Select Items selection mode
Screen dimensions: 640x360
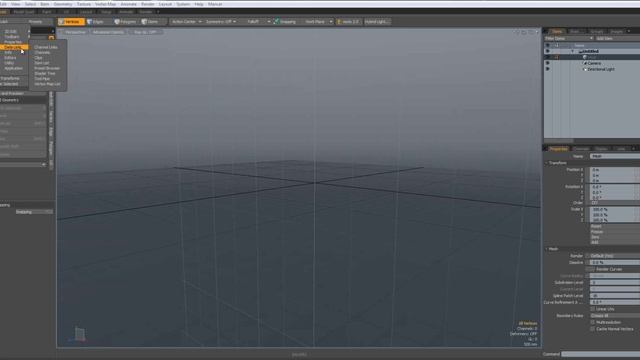point(151,22)
